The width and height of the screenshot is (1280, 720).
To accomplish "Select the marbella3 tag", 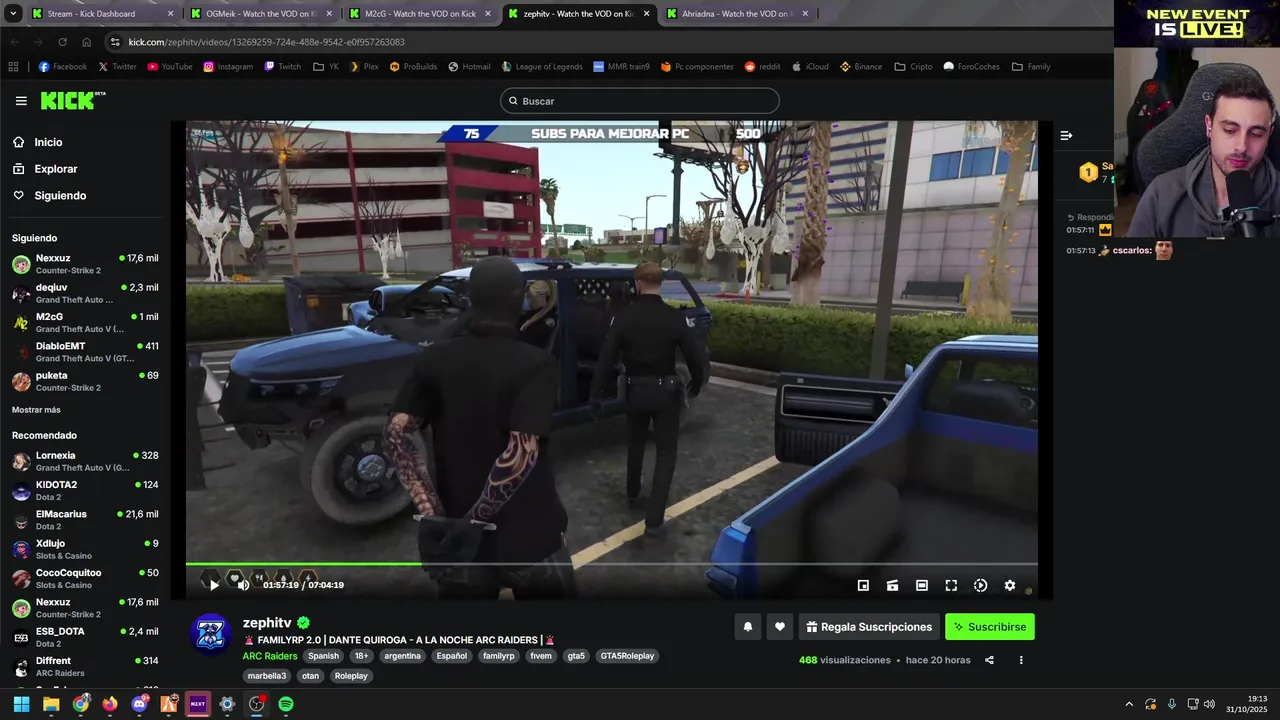I will [267, 676].
